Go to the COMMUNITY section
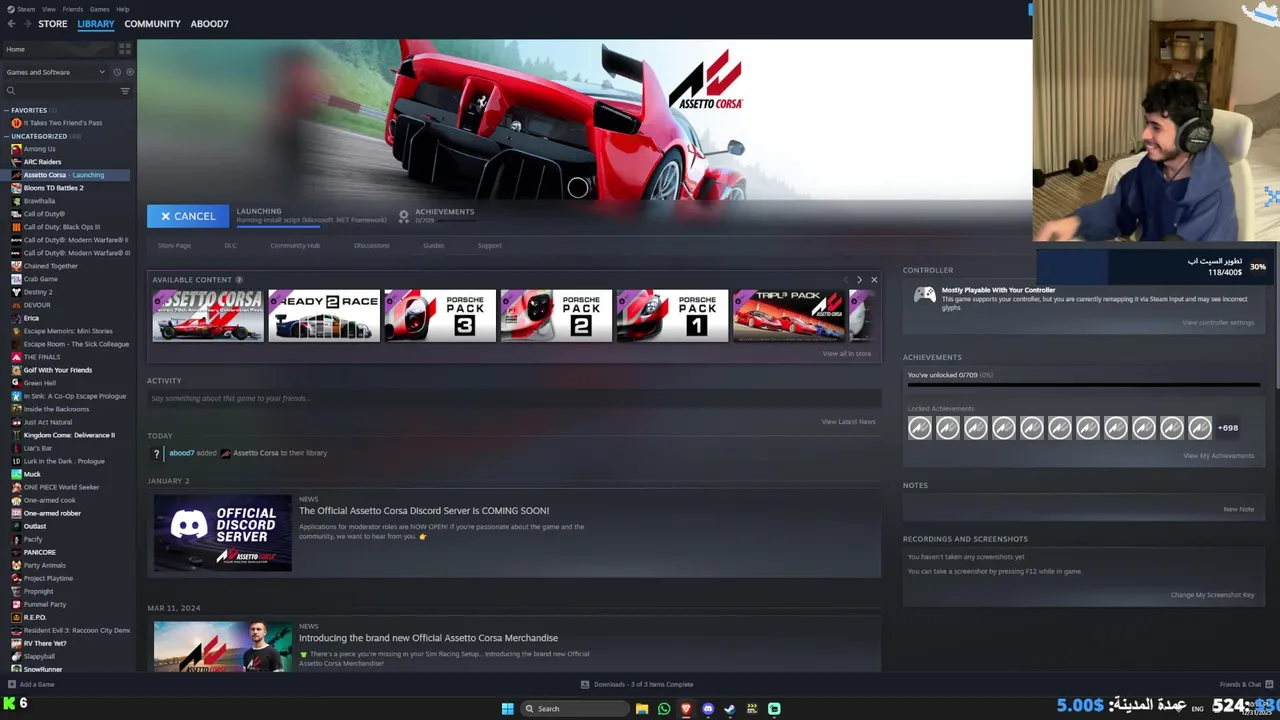 [152, 23]
